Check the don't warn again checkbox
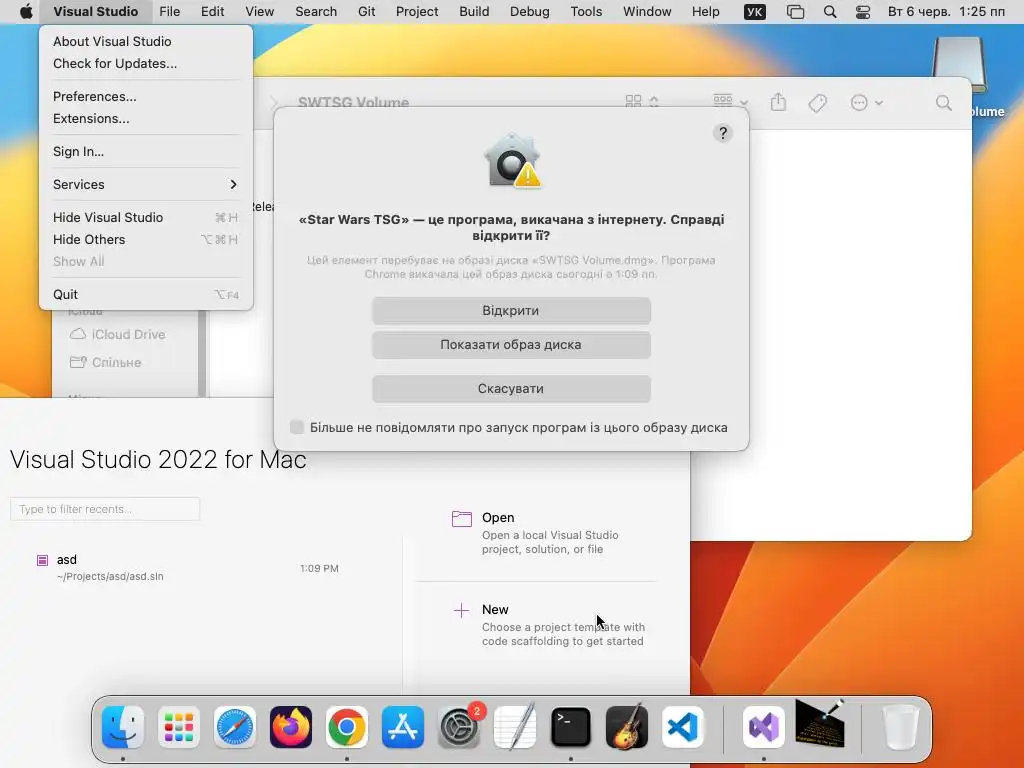The height and width of the screenshot is (768, 1024). coord(297,427)
